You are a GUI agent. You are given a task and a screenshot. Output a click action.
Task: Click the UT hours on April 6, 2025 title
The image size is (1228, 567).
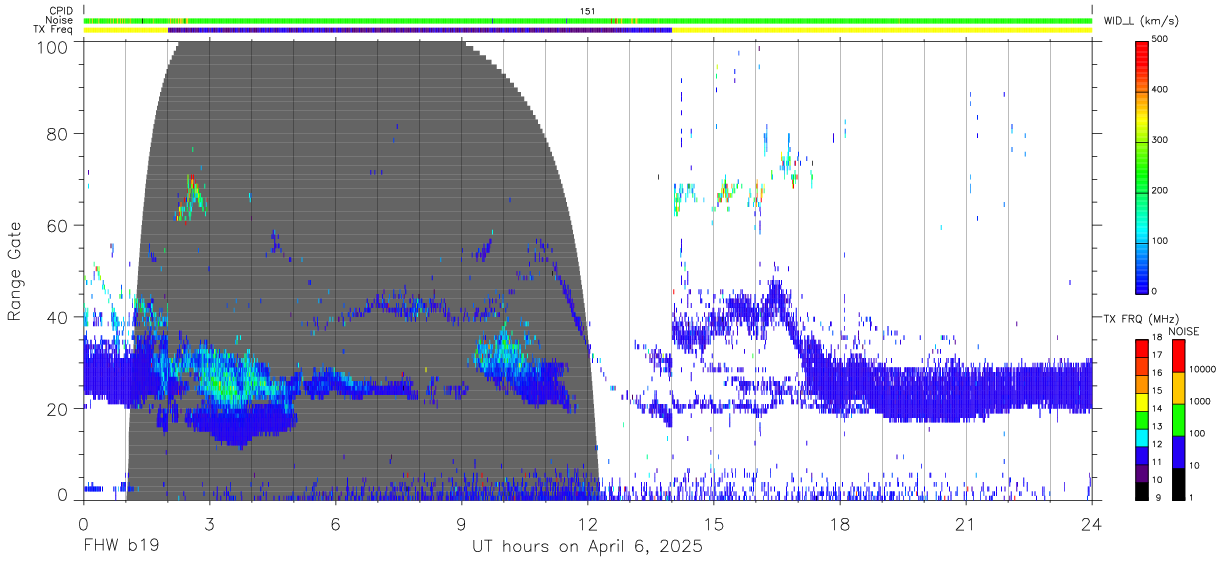(x=587, y=547)
